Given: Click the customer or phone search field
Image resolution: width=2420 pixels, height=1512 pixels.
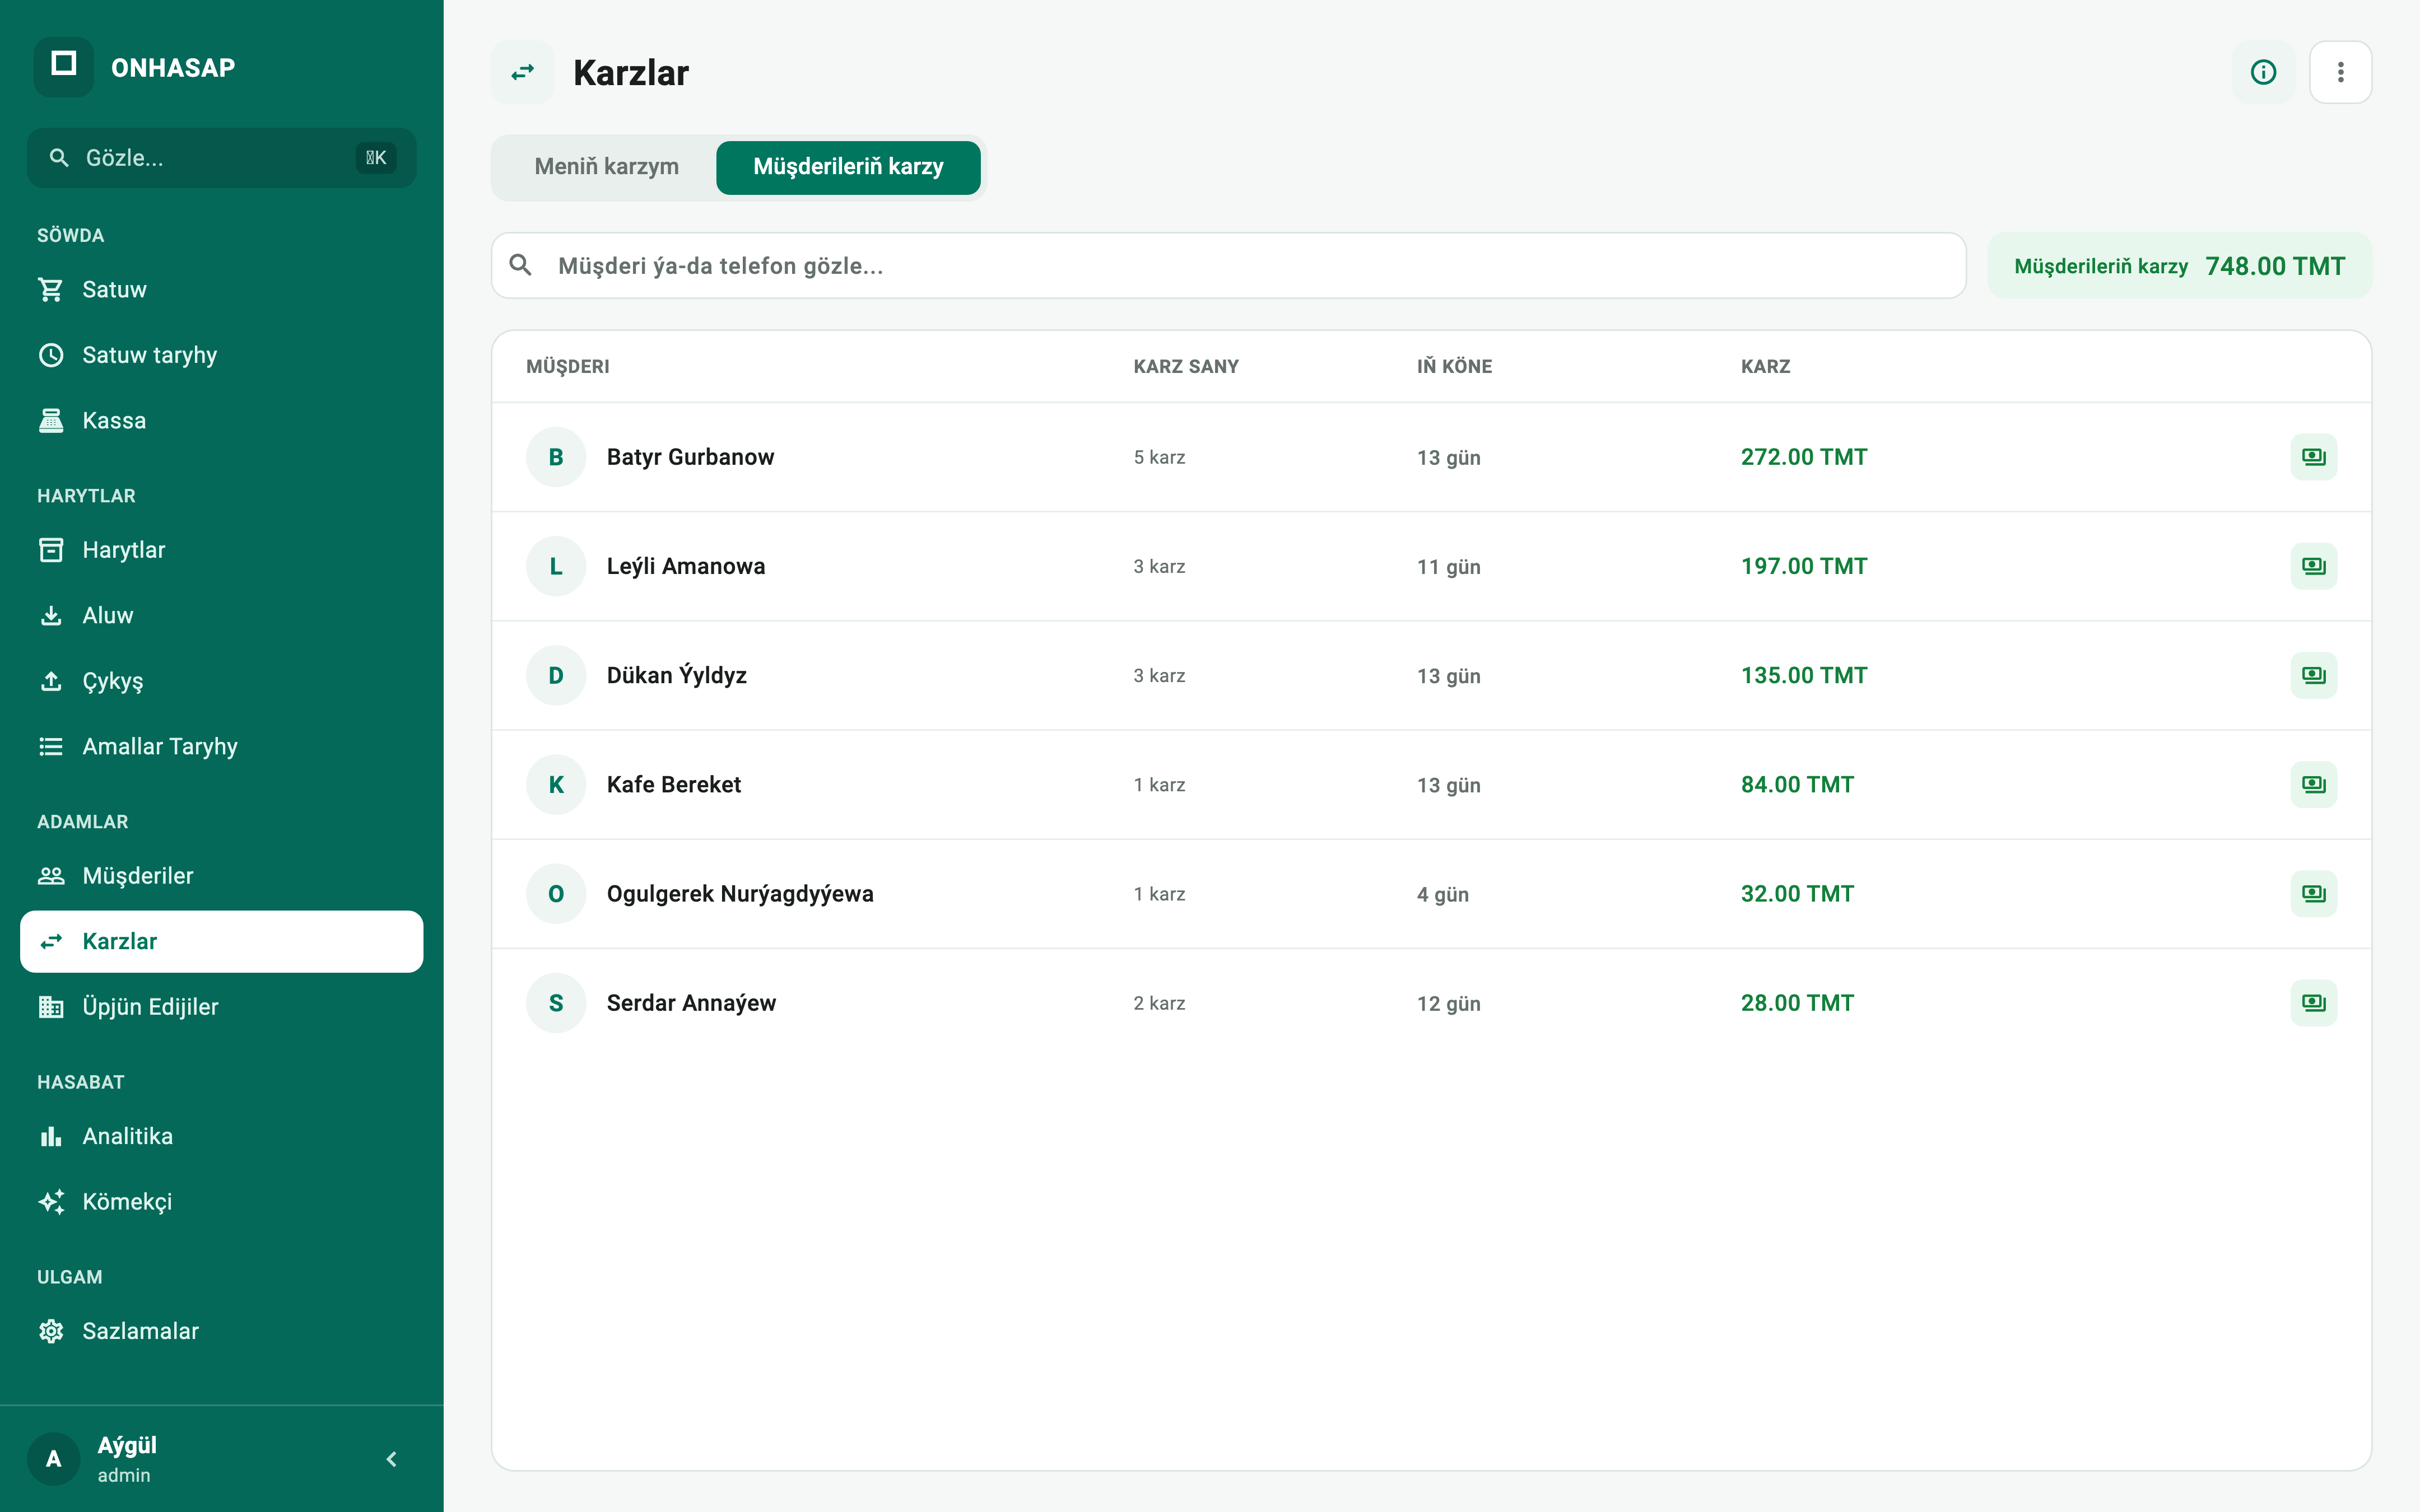Looking at the screenshot, I should pos(1228,266).
